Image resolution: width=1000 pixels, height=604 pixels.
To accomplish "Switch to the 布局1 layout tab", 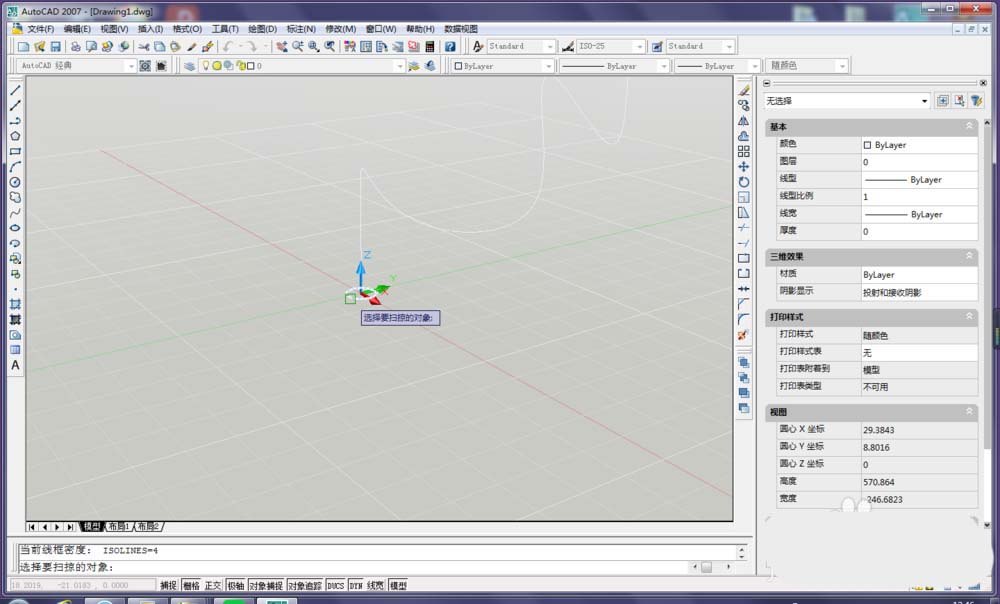I will pos(119,526).
